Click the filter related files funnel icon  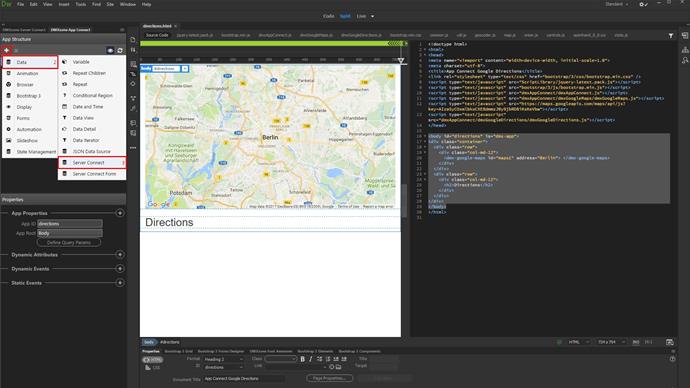[671, 36]
